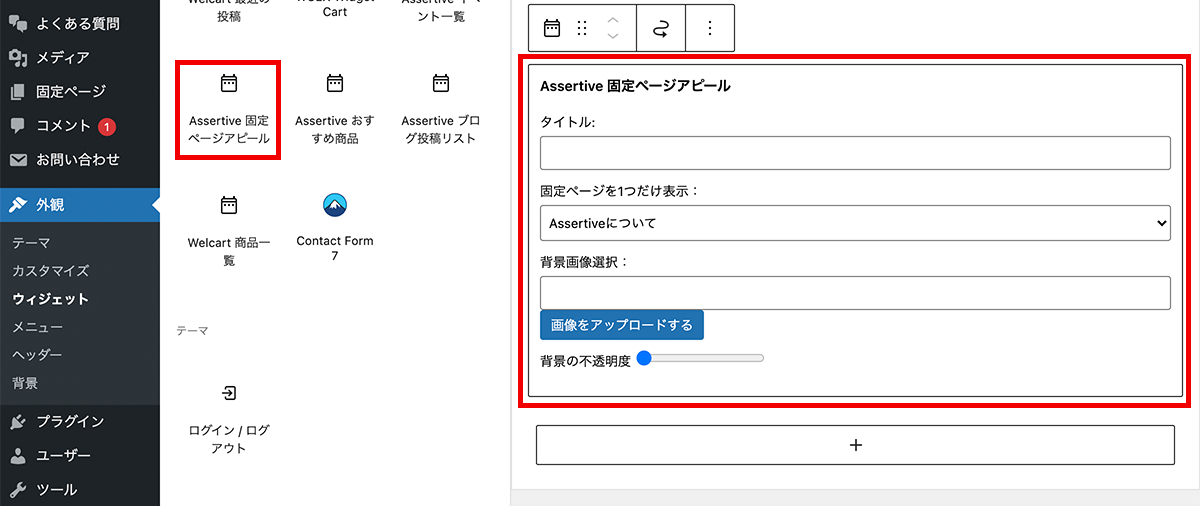1200x506 pixels.
Task: Click the ツール wrench icon
Action: [x=18, y=490]
